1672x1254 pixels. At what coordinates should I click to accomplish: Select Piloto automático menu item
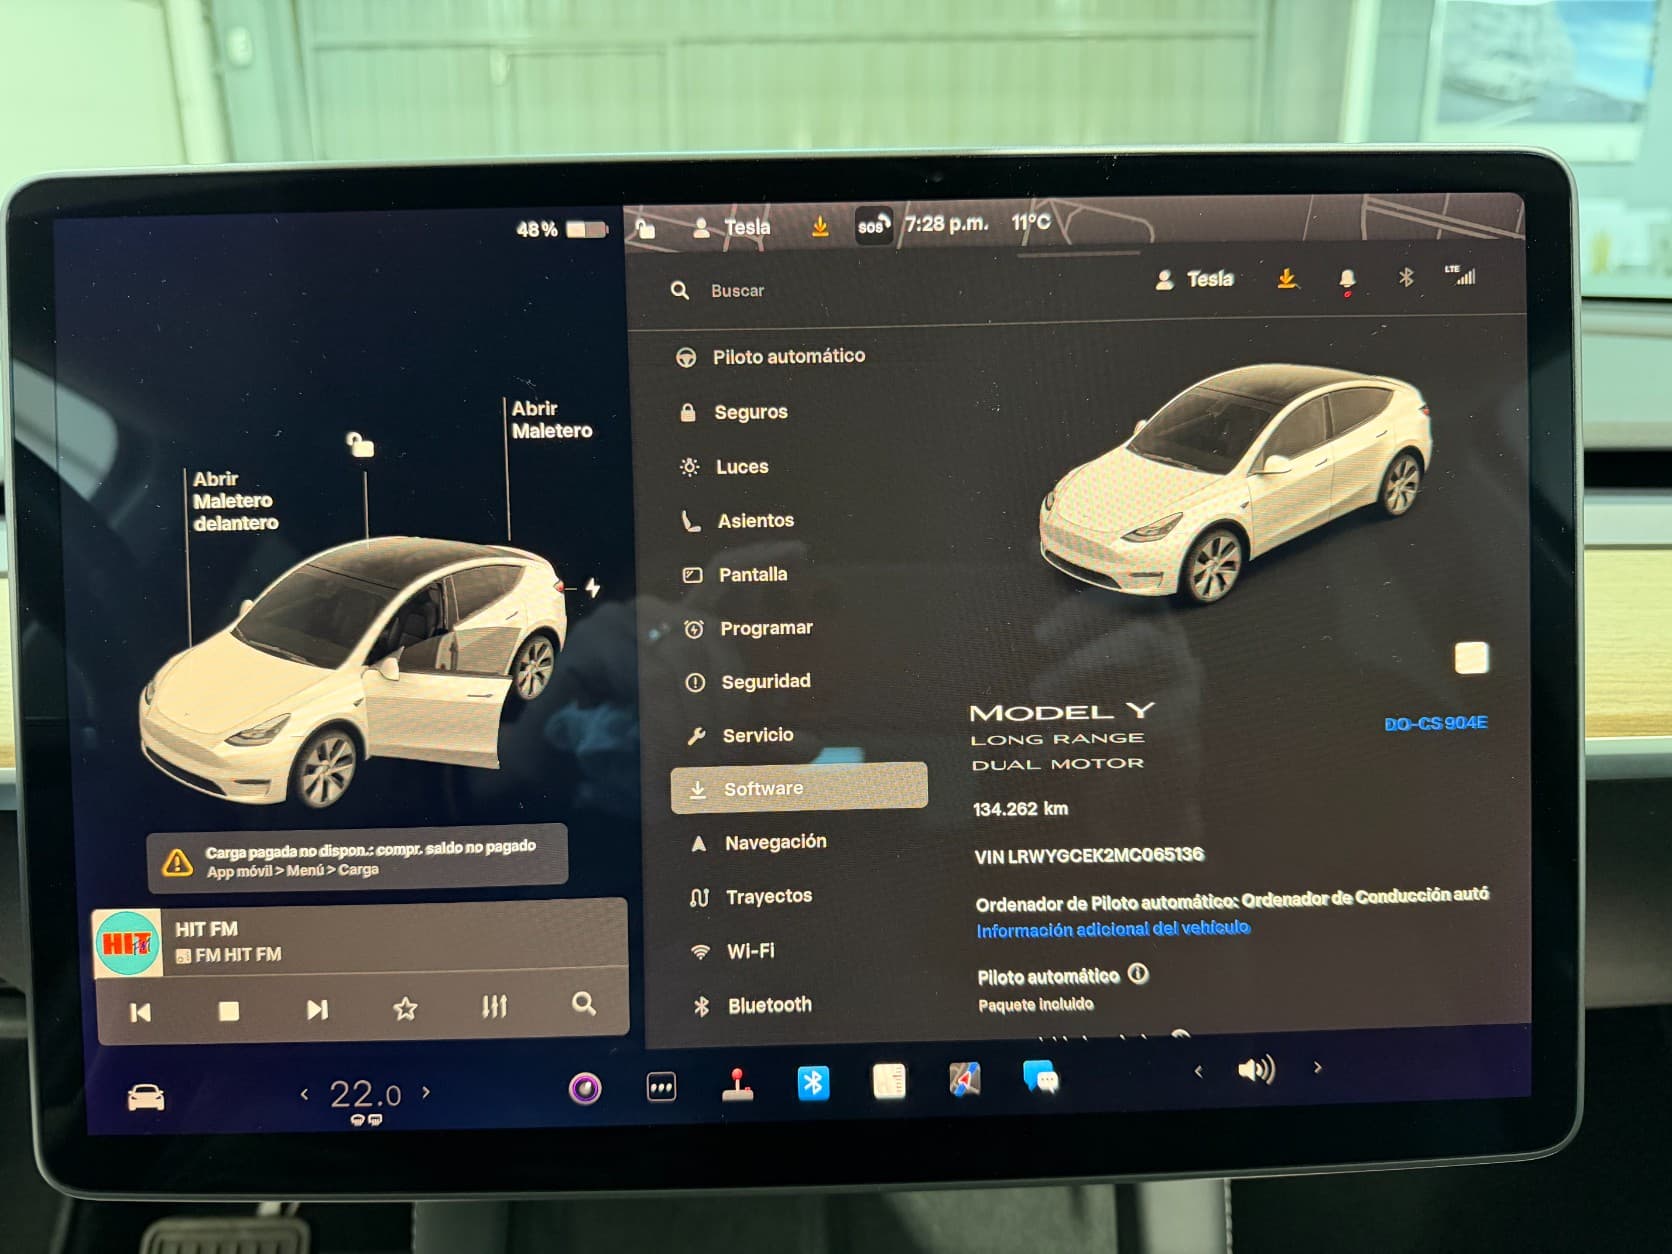tap(788, 356)
